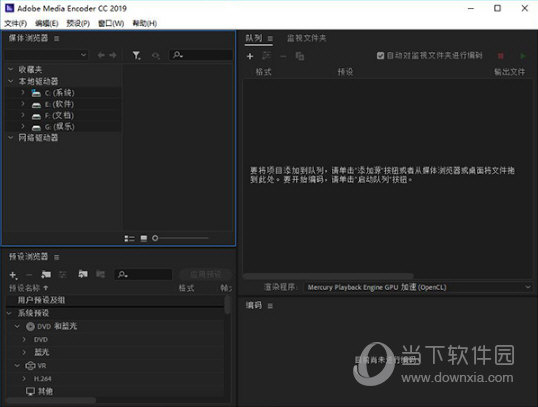
Task: Expand the 蓝光 preset subgroup
Action: click(x=24, y=352)
